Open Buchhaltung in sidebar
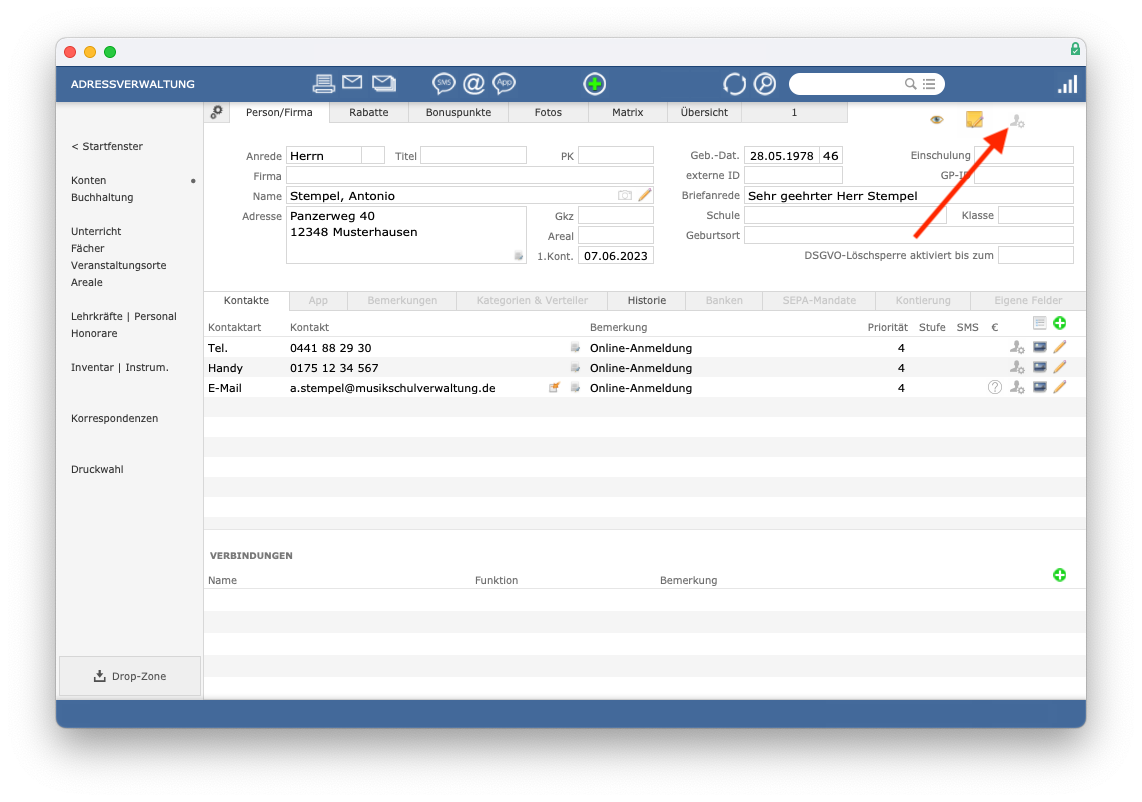The image size is (1142, 802). coord(102,197)
